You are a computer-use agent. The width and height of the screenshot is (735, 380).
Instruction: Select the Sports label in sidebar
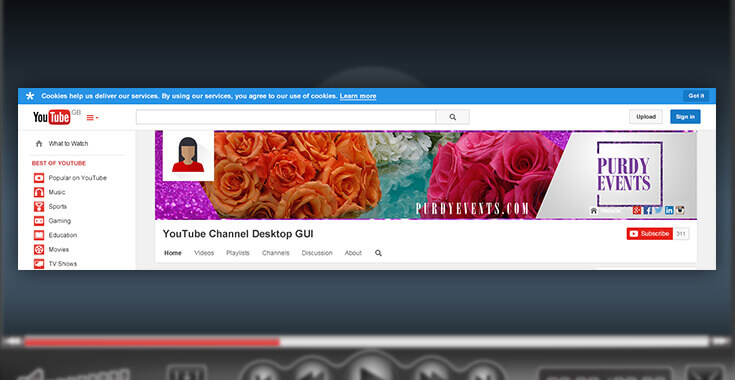pos(58,207)
